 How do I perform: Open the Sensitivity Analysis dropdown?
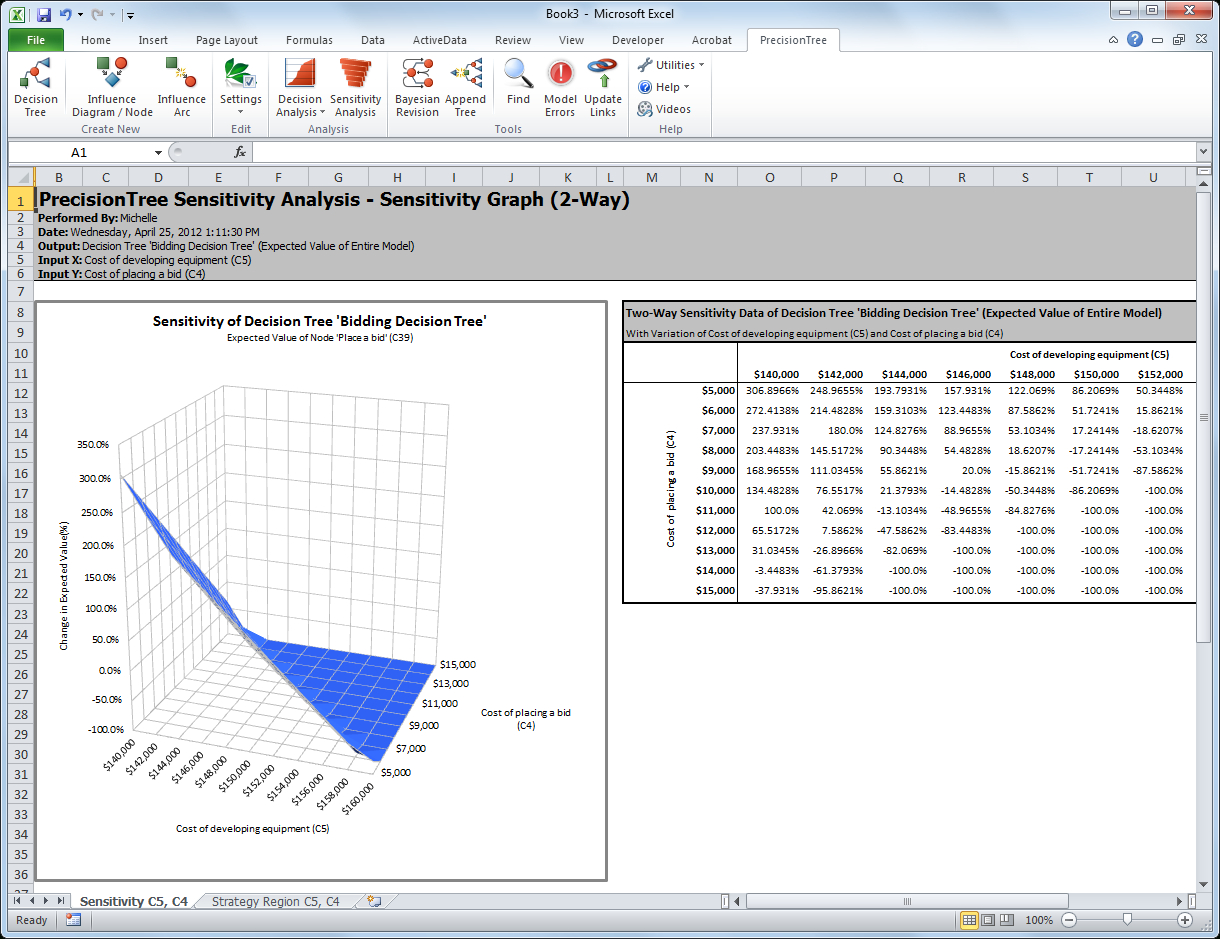pyautogui.click(x=355, y=88)
